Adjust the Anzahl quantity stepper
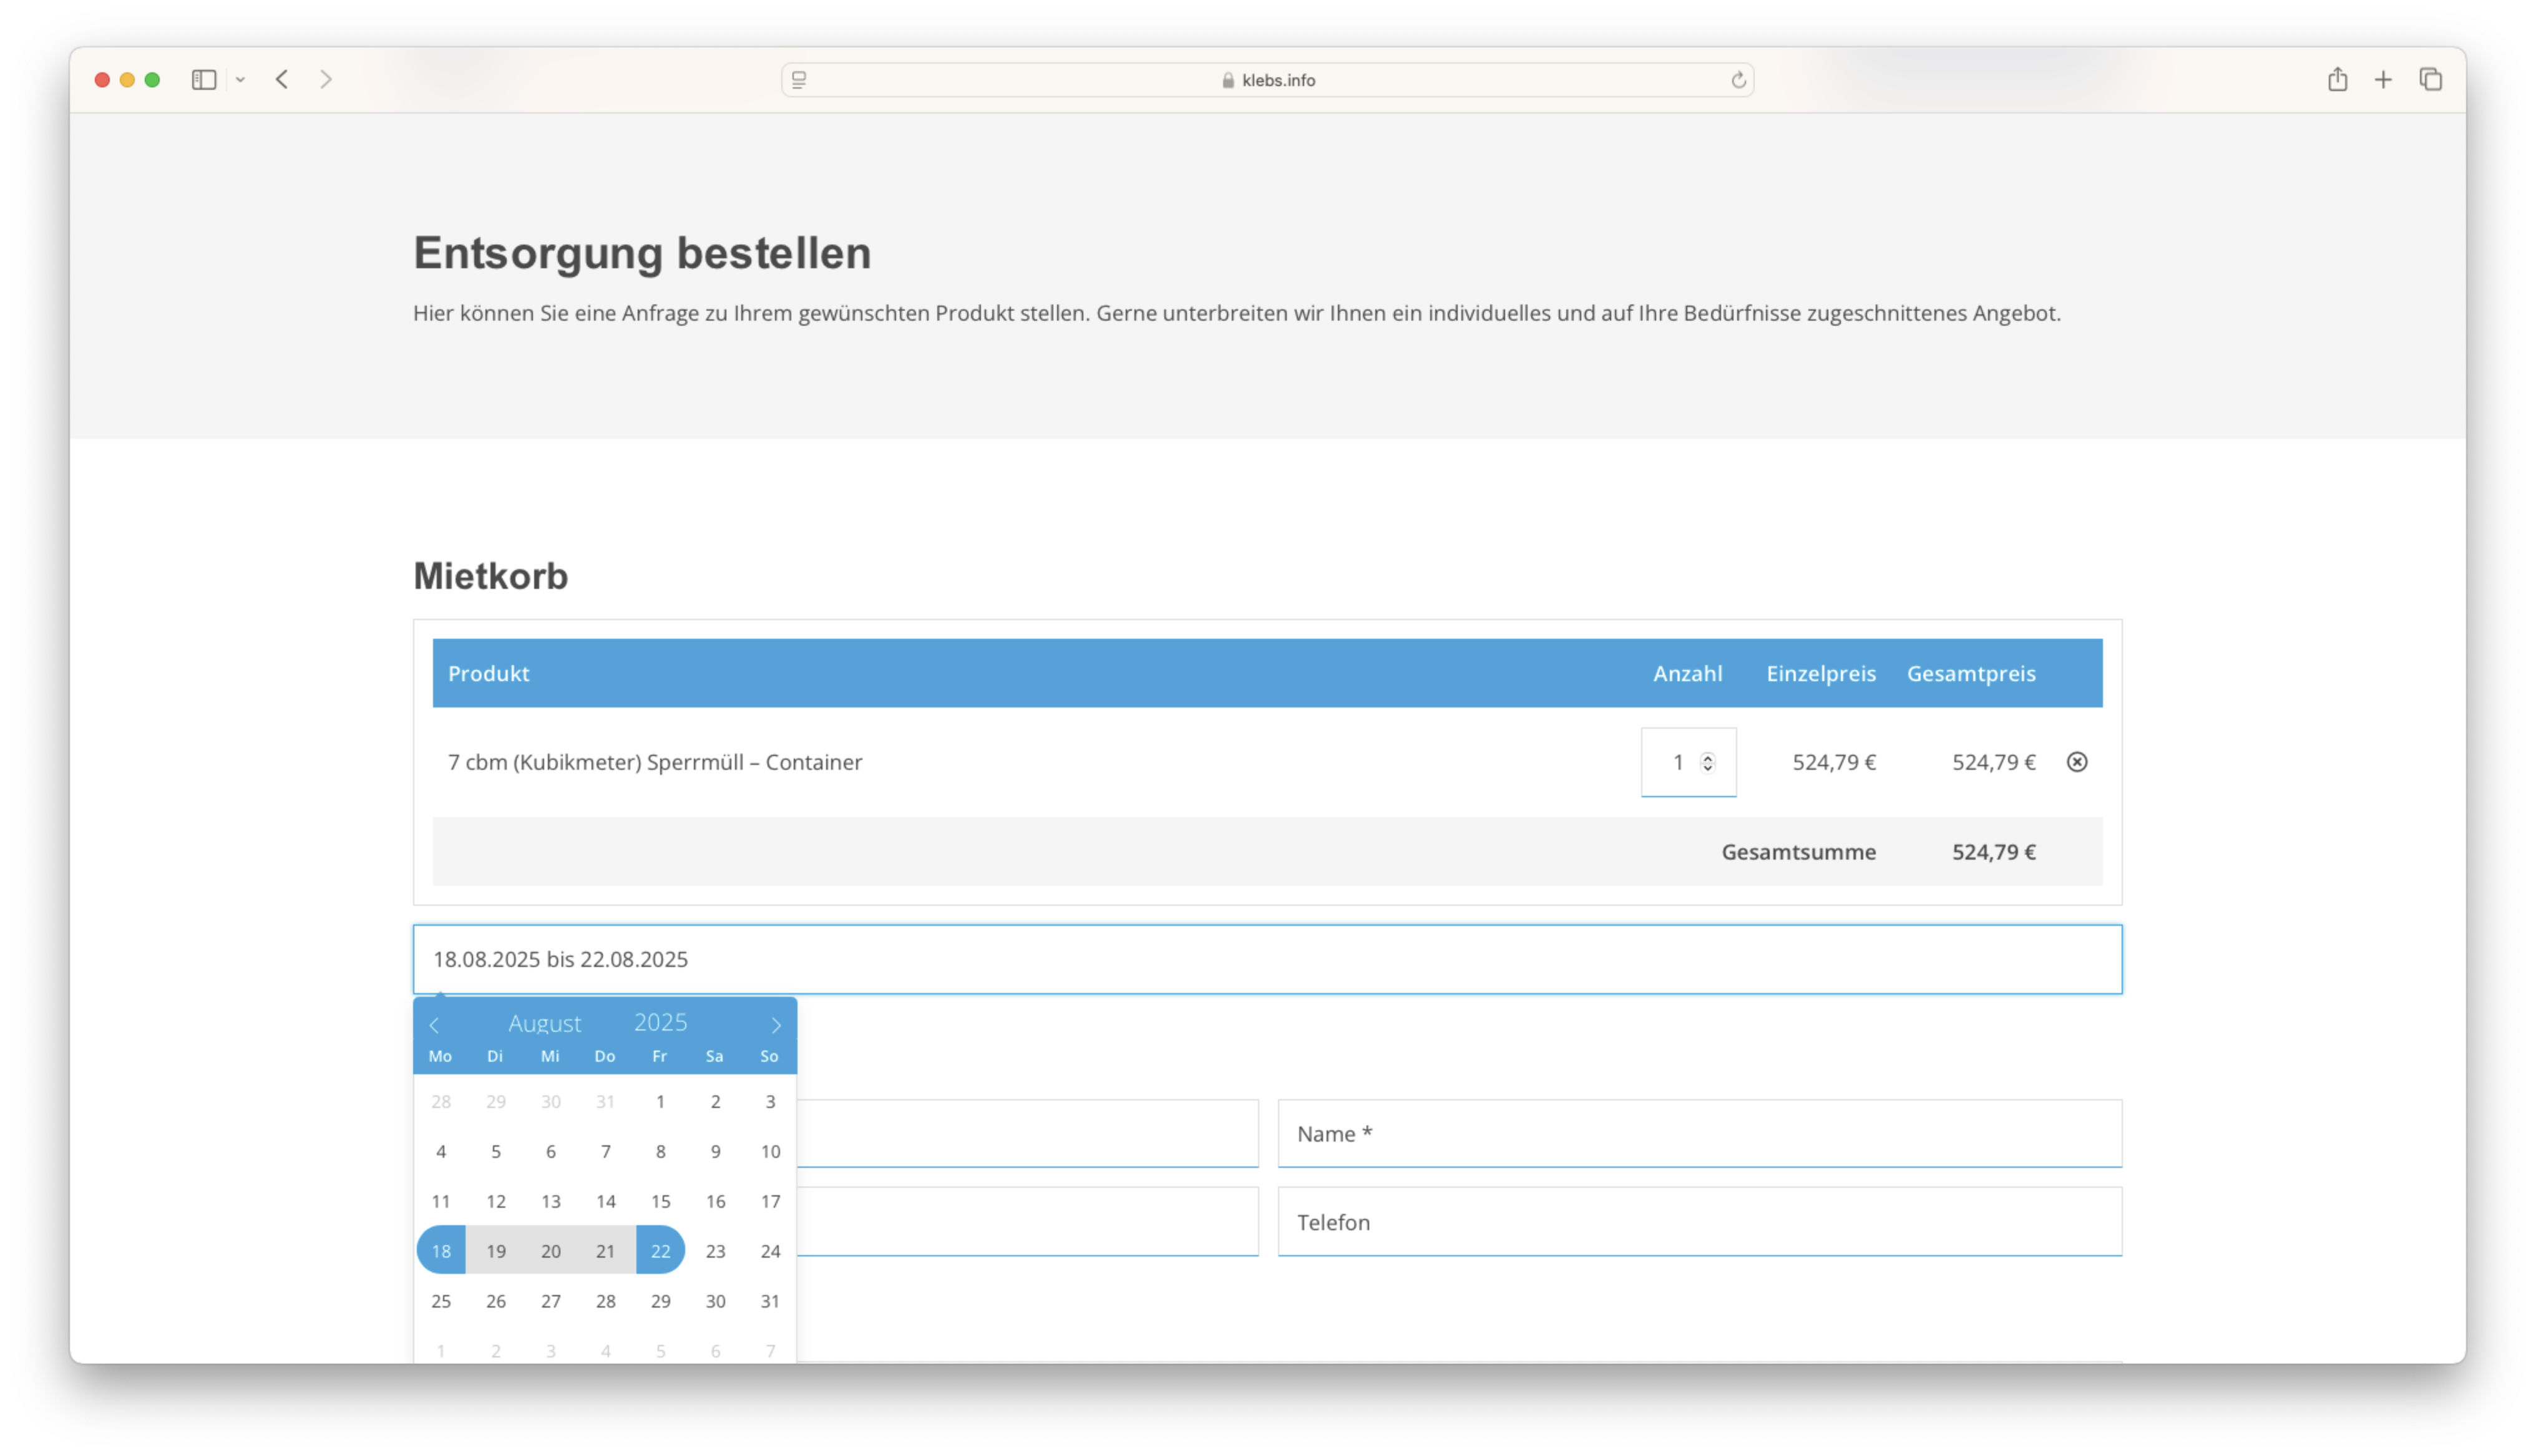Viewport: 2536px width, 1456px height. 1708,762
